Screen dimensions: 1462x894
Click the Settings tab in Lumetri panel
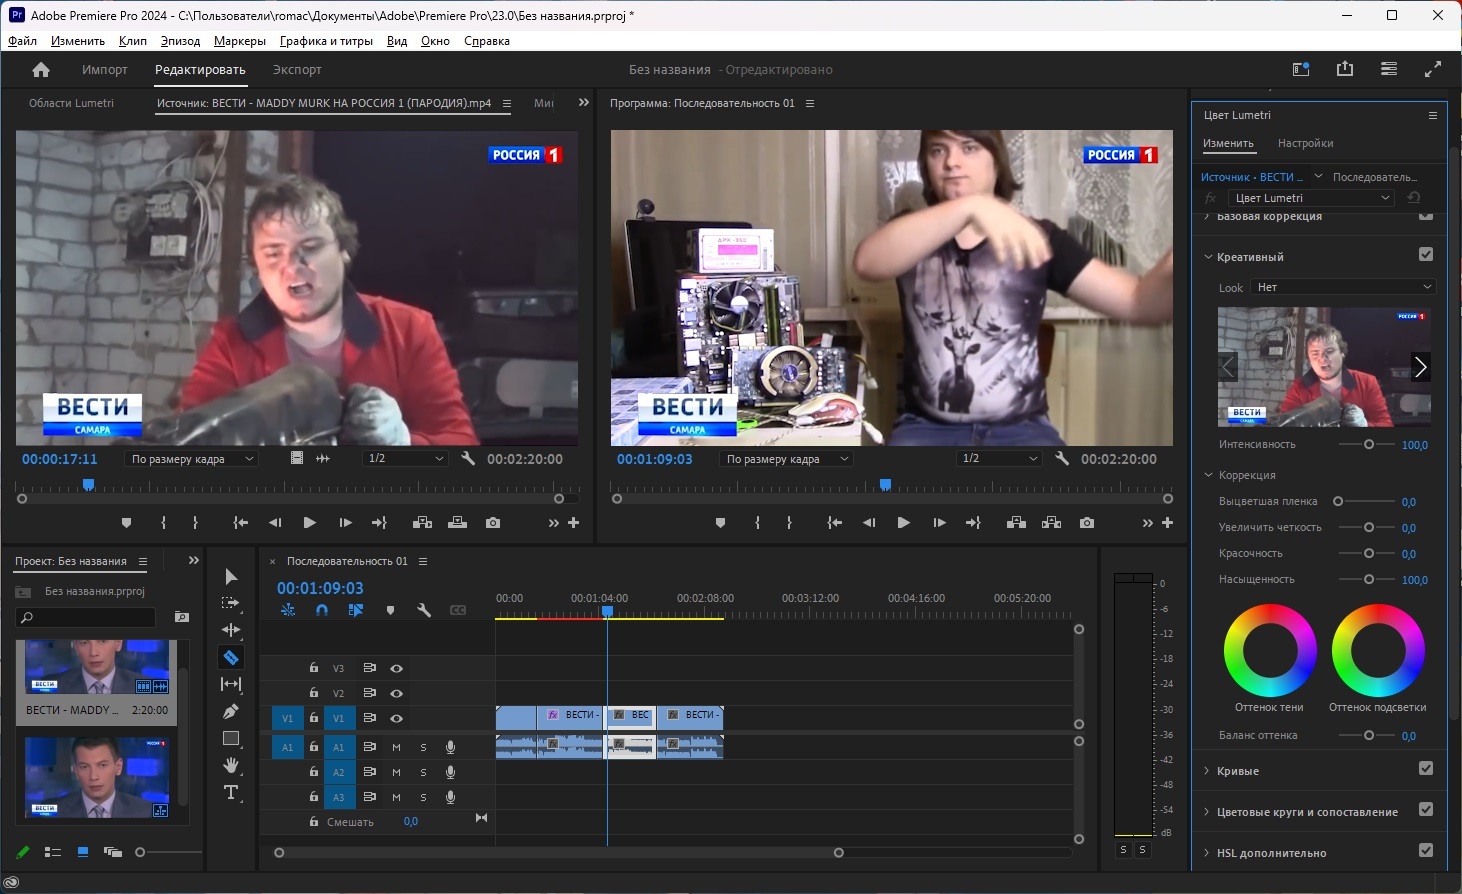click(x=1305, y=143)
